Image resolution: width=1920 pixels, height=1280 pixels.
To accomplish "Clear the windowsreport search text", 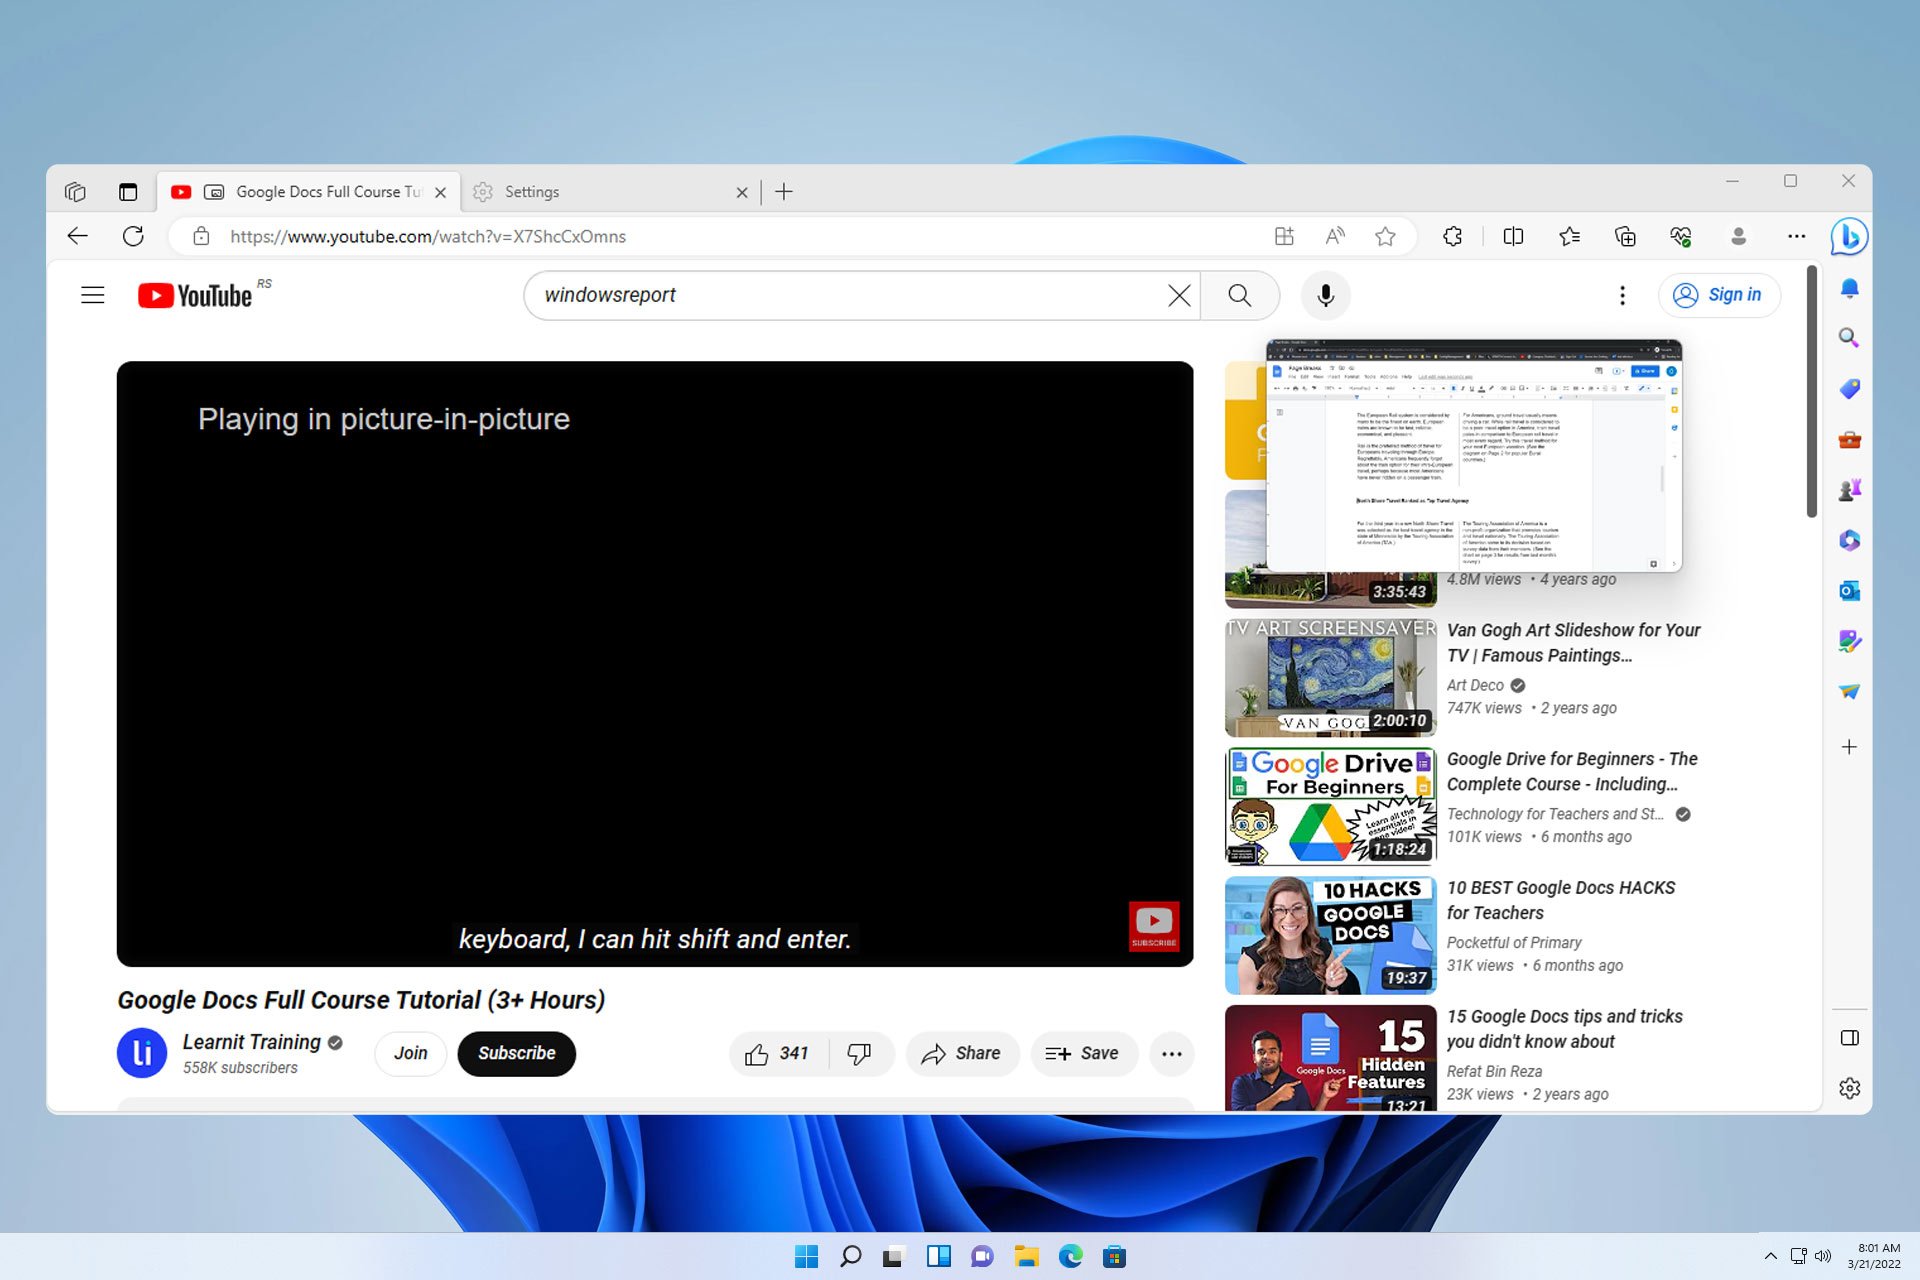I will [x=1180, y=295].
